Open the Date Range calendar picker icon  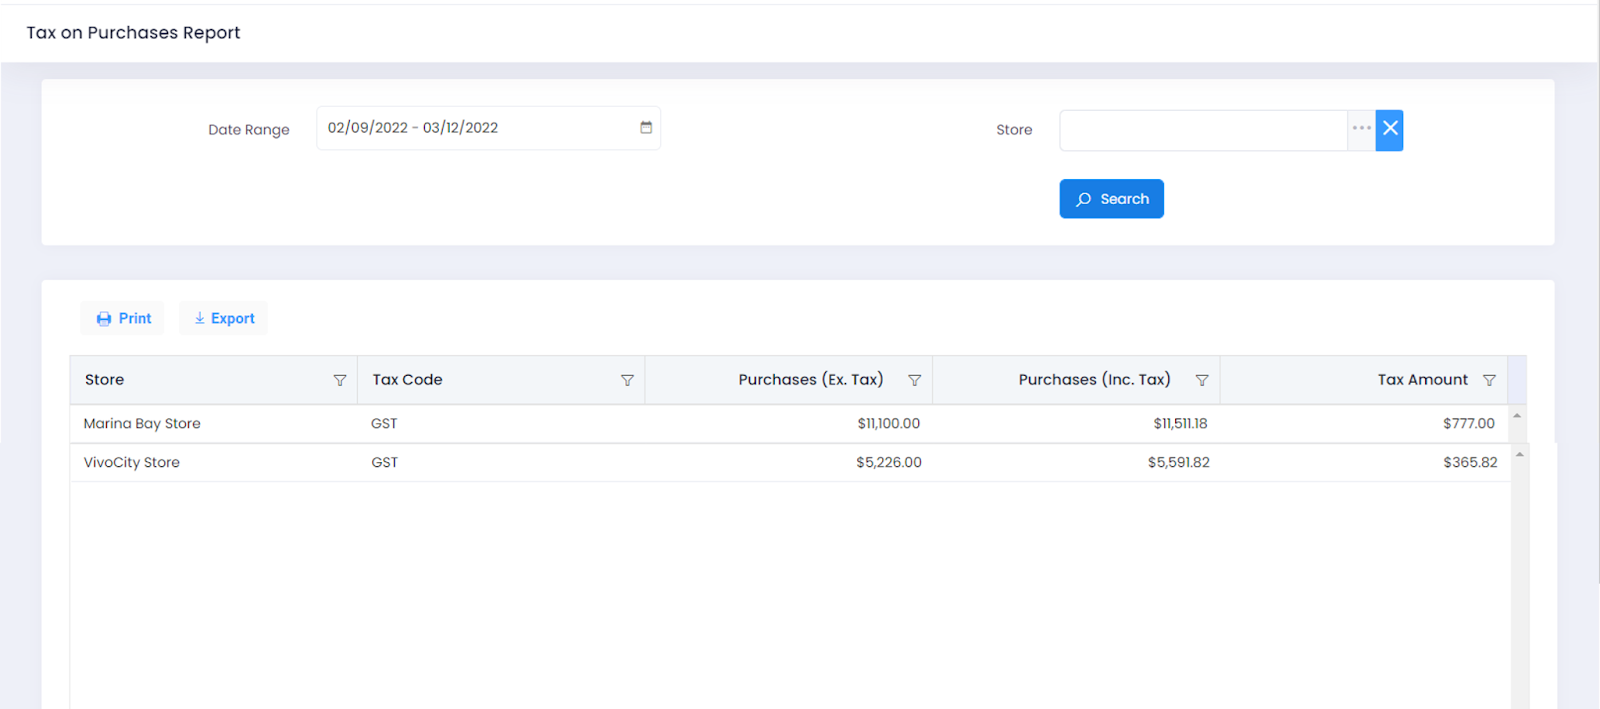click(646, 128)
